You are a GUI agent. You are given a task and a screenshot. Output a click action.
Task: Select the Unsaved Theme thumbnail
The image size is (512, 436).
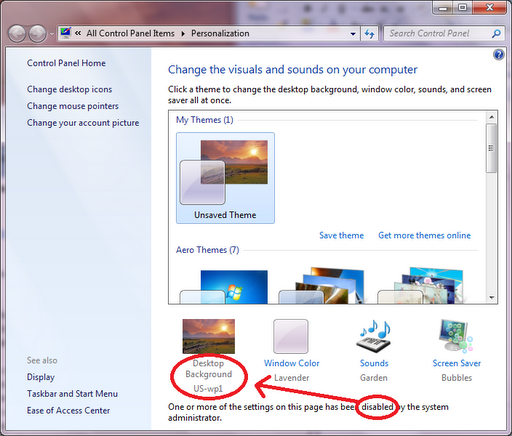point(225,178)
